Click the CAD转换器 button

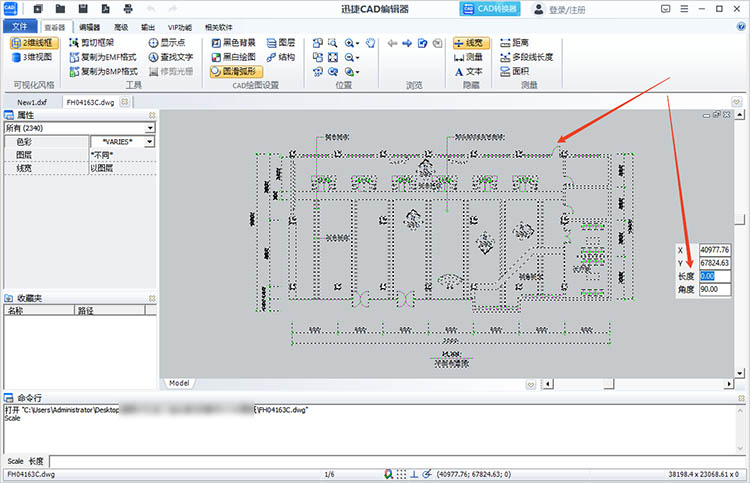pos(490,9)
